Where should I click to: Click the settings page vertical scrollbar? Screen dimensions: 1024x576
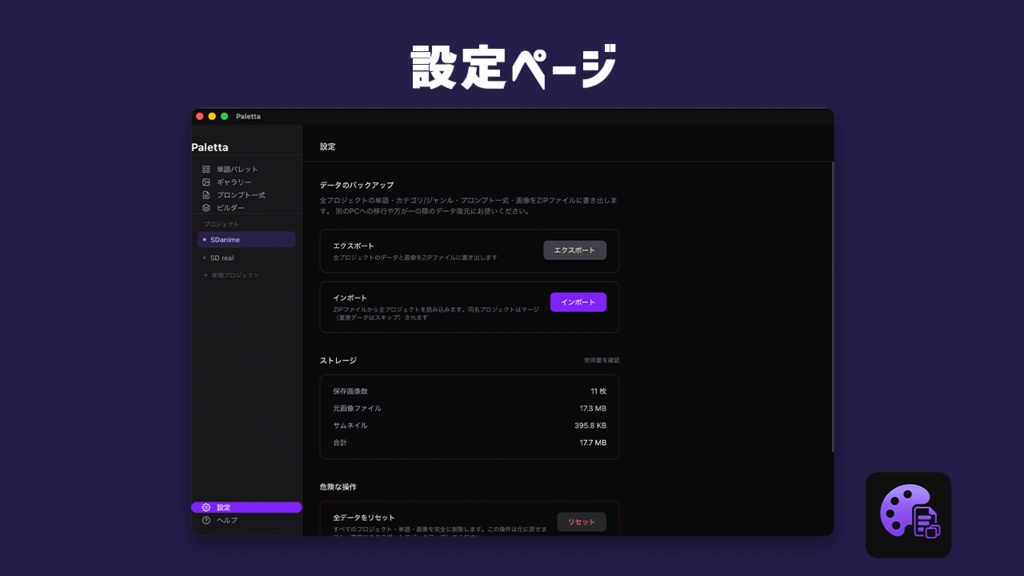tap(832, 307)
